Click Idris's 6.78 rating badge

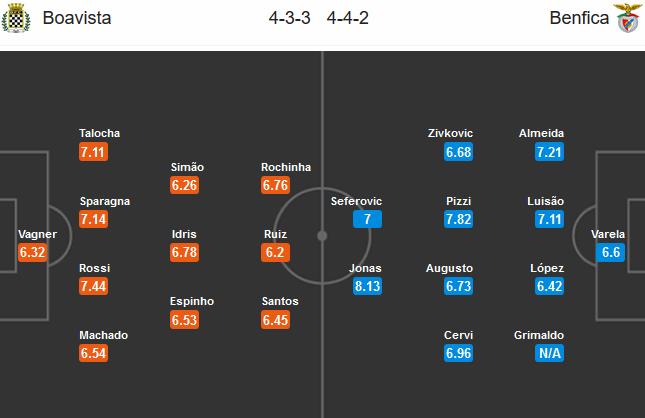184,252
